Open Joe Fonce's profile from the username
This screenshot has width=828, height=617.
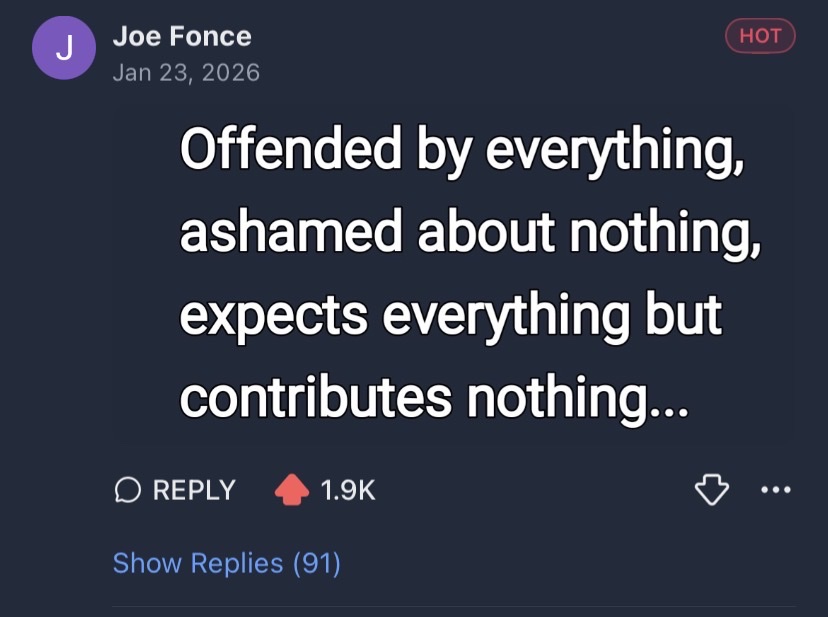tap(181, 37)
